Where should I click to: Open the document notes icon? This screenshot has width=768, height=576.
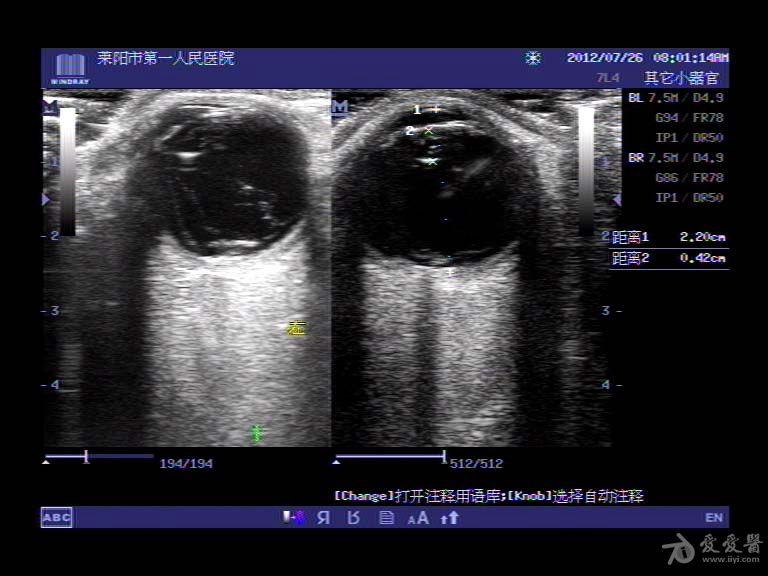[385, 517]
